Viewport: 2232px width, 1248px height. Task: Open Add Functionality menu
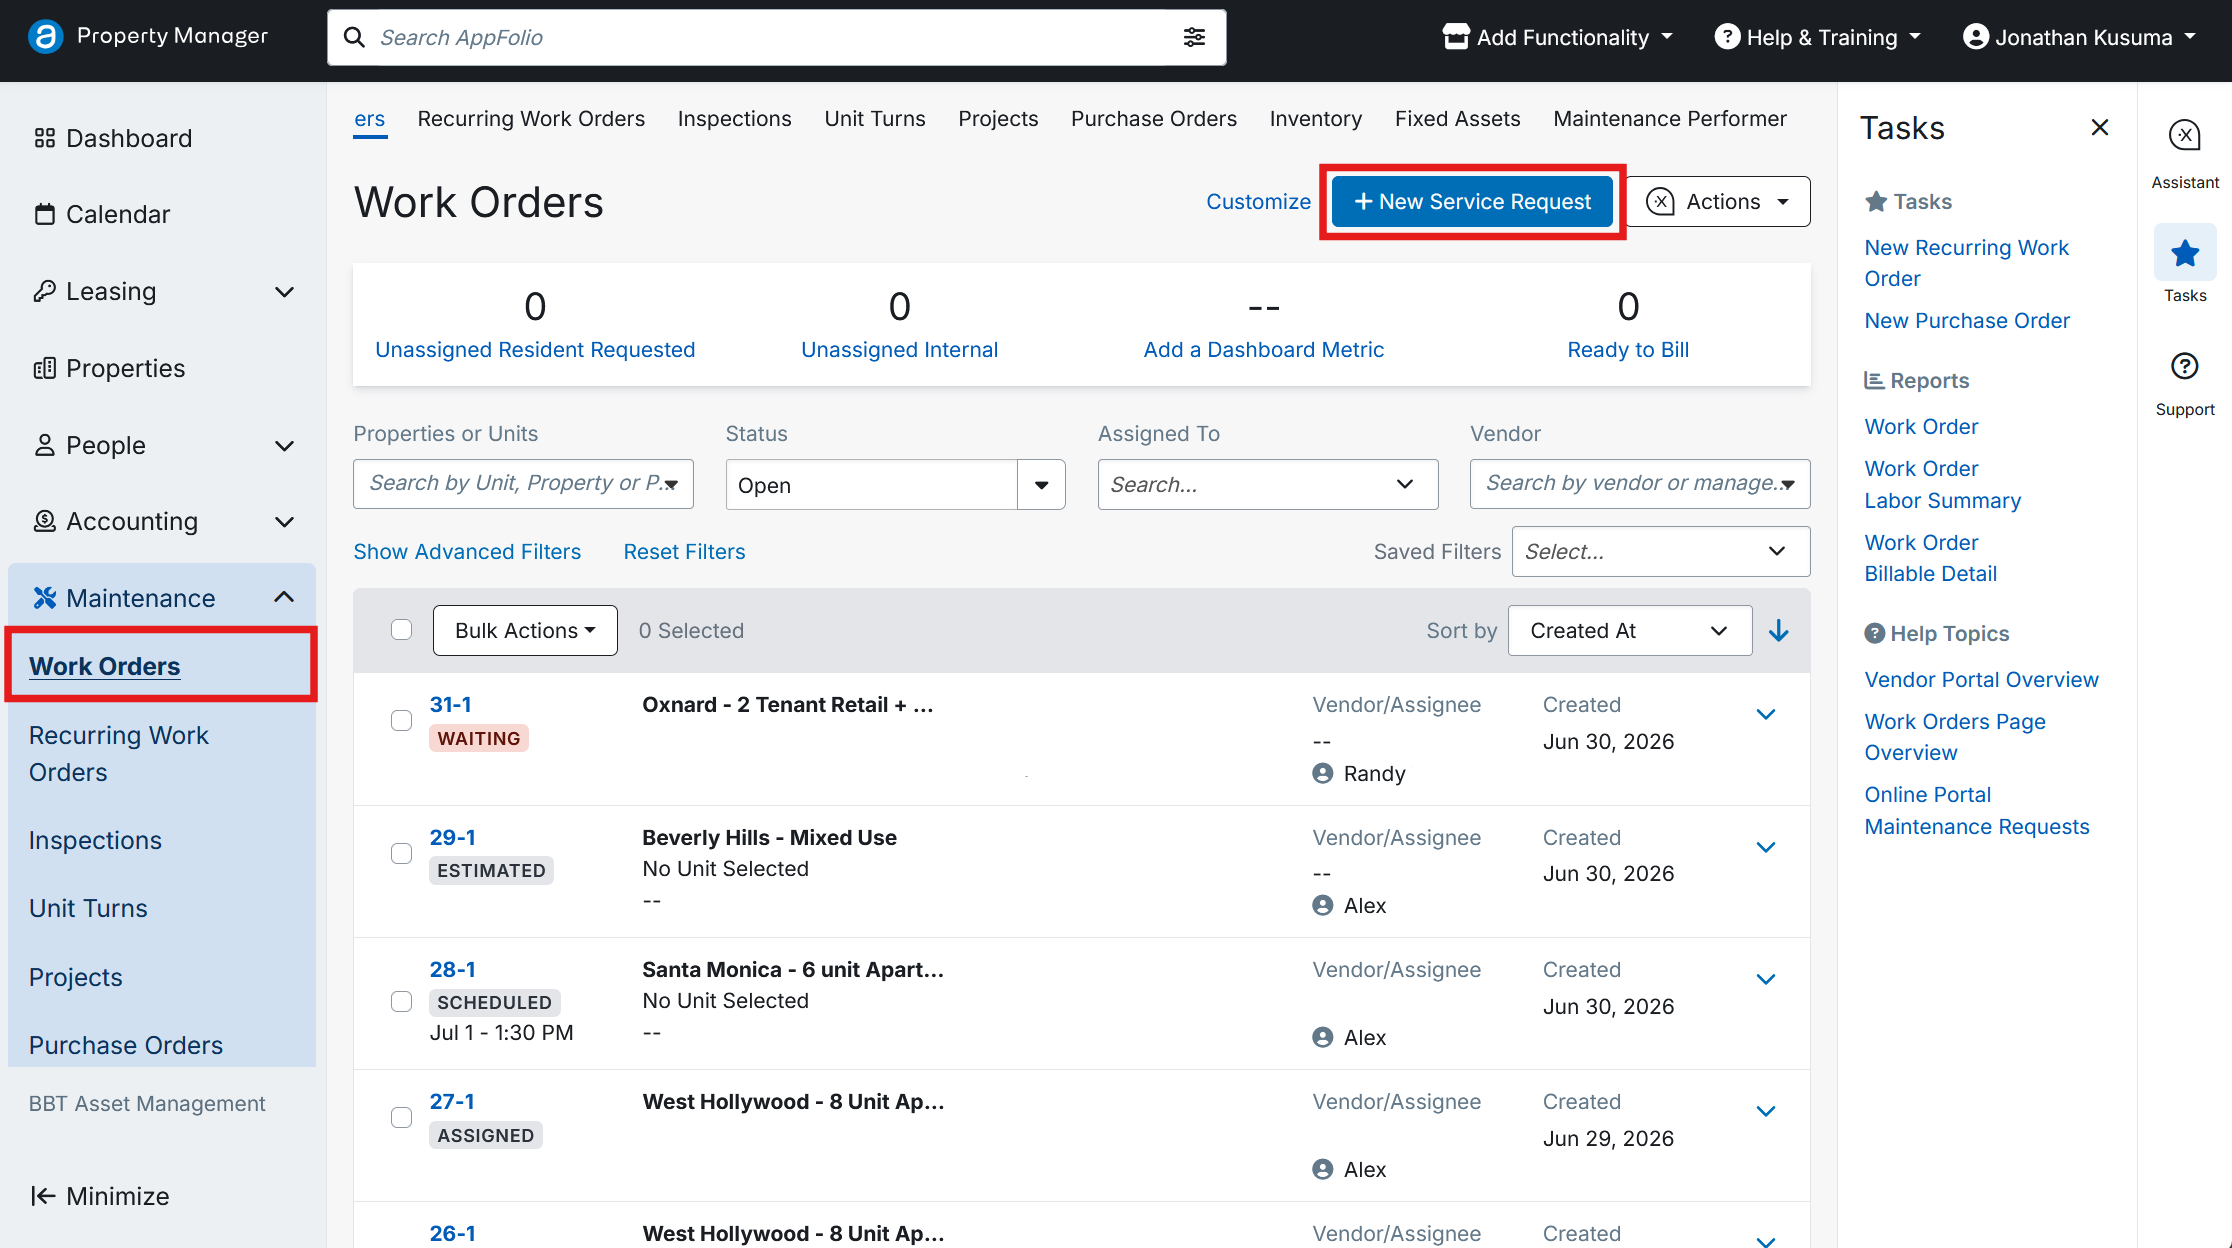(1558, 37)
